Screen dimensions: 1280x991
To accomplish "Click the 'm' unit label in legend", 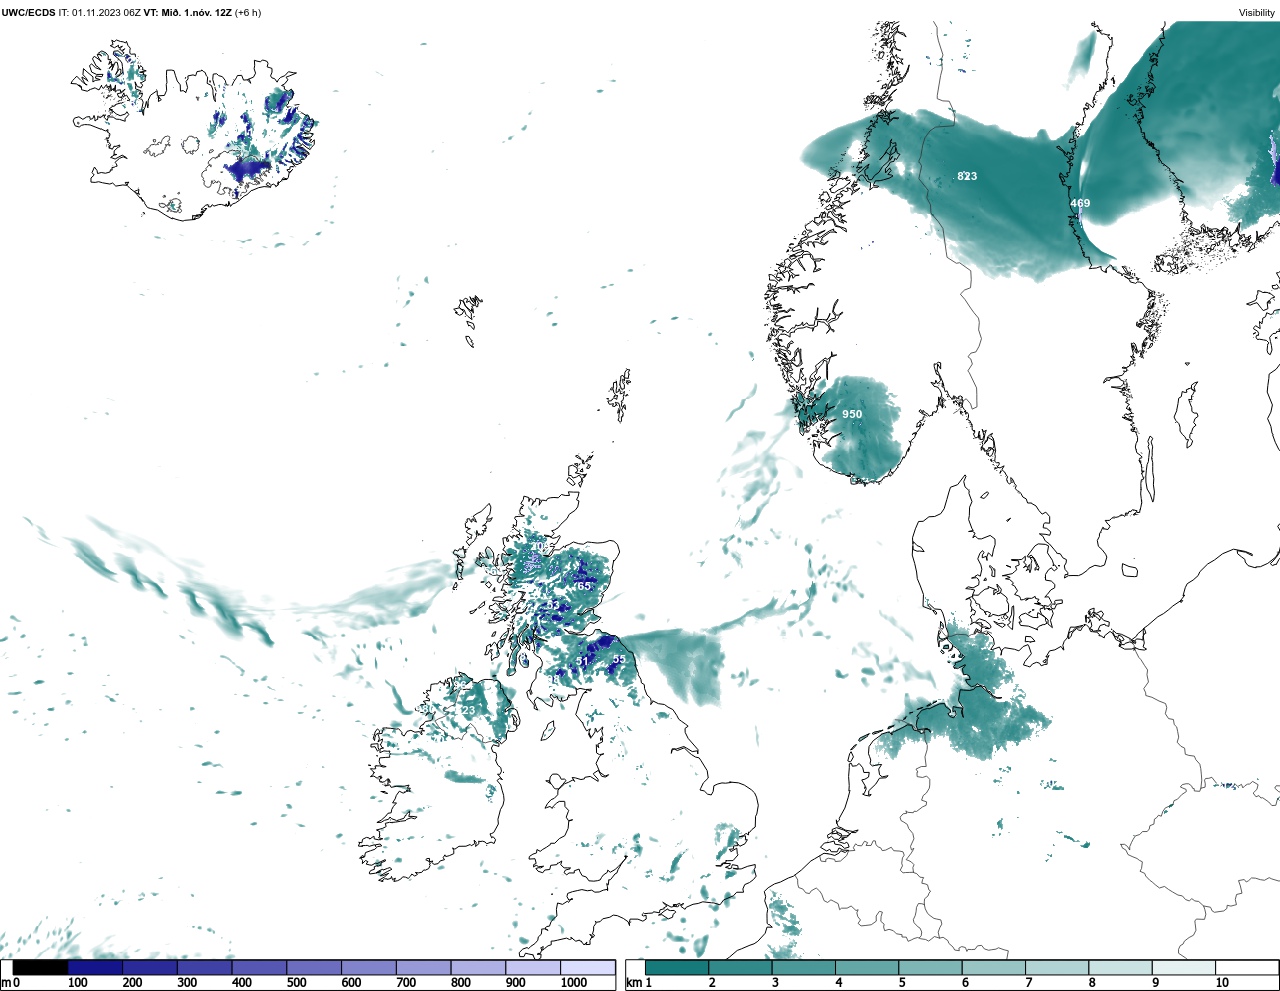I will pyautogui.click(x=6, y=983).
